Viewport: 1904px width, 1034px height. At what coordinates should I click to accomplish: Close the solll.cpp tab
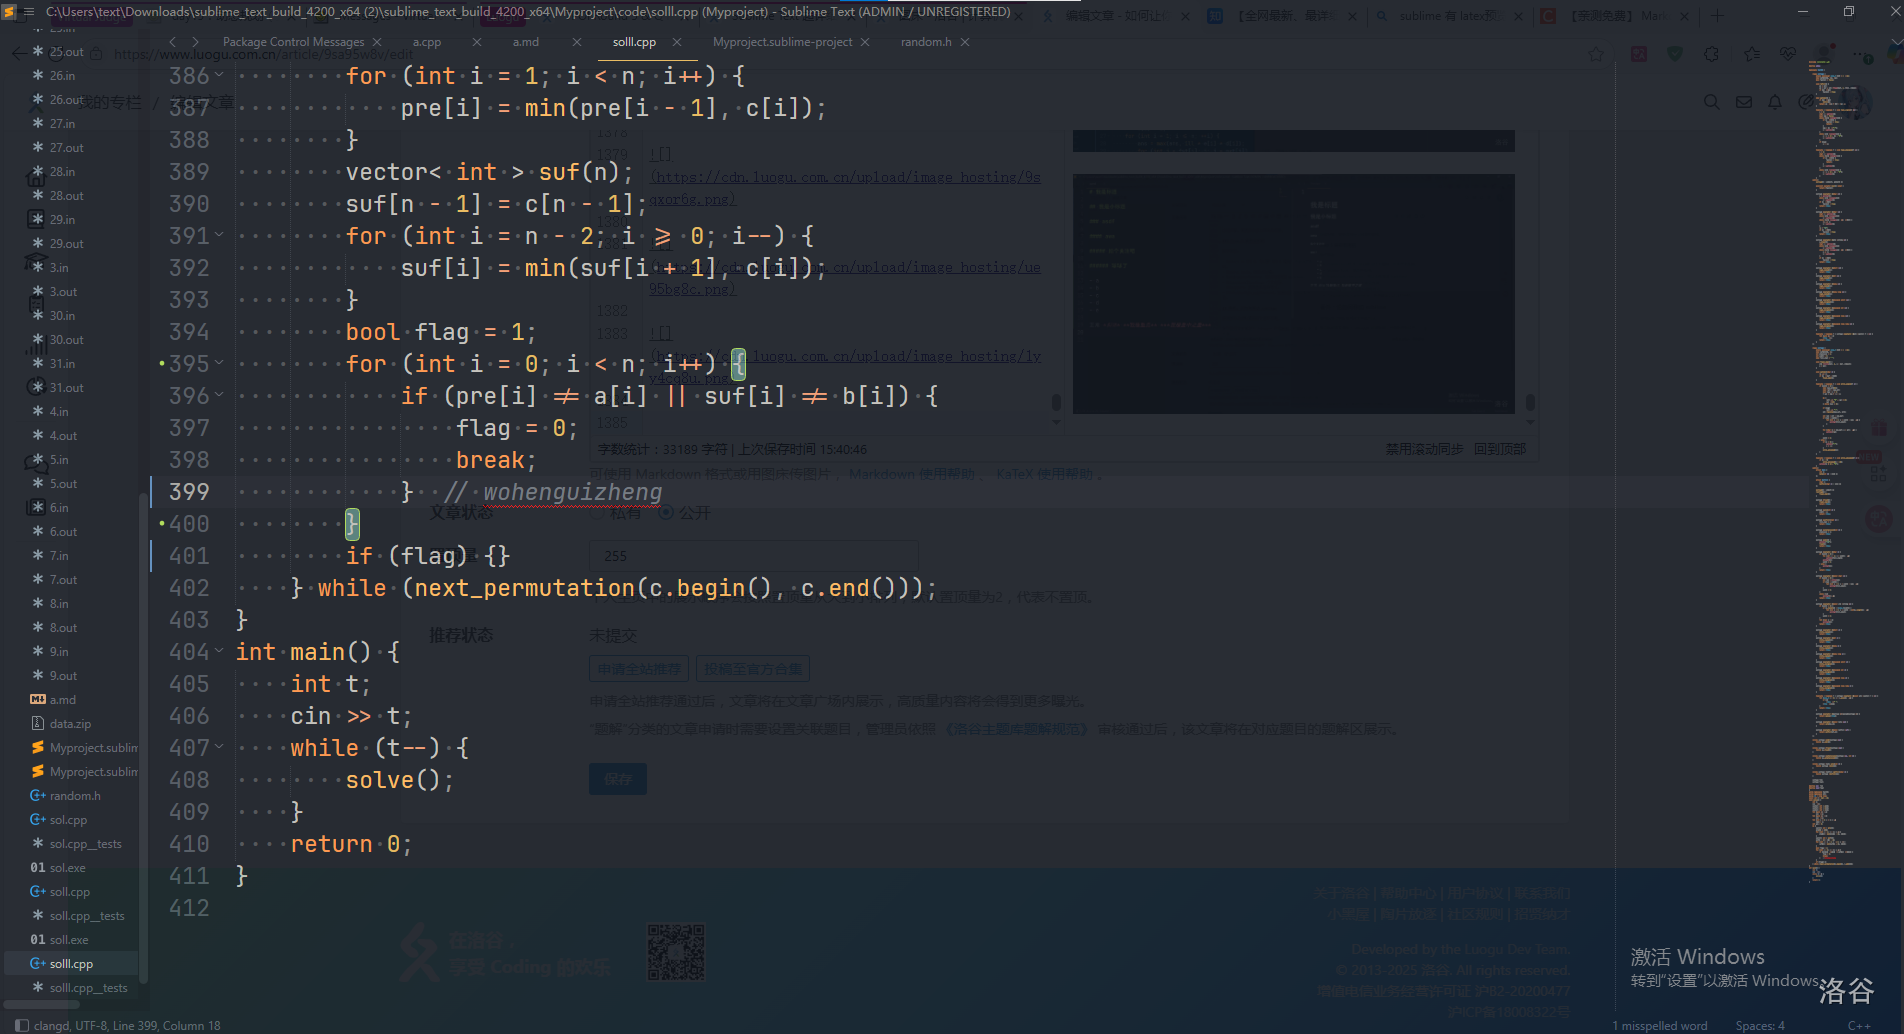(677, 42)
